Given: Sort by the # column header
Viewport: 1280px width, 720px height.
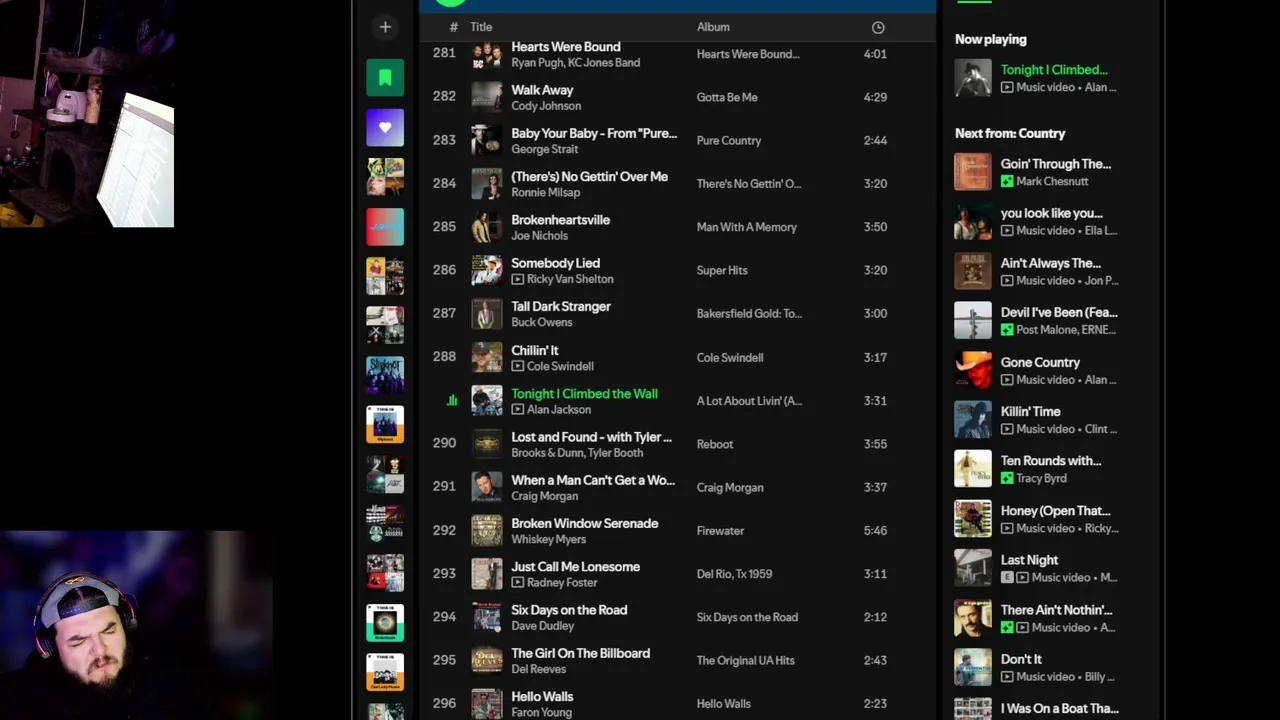Looking at the screenshot, I should point(453,27).
